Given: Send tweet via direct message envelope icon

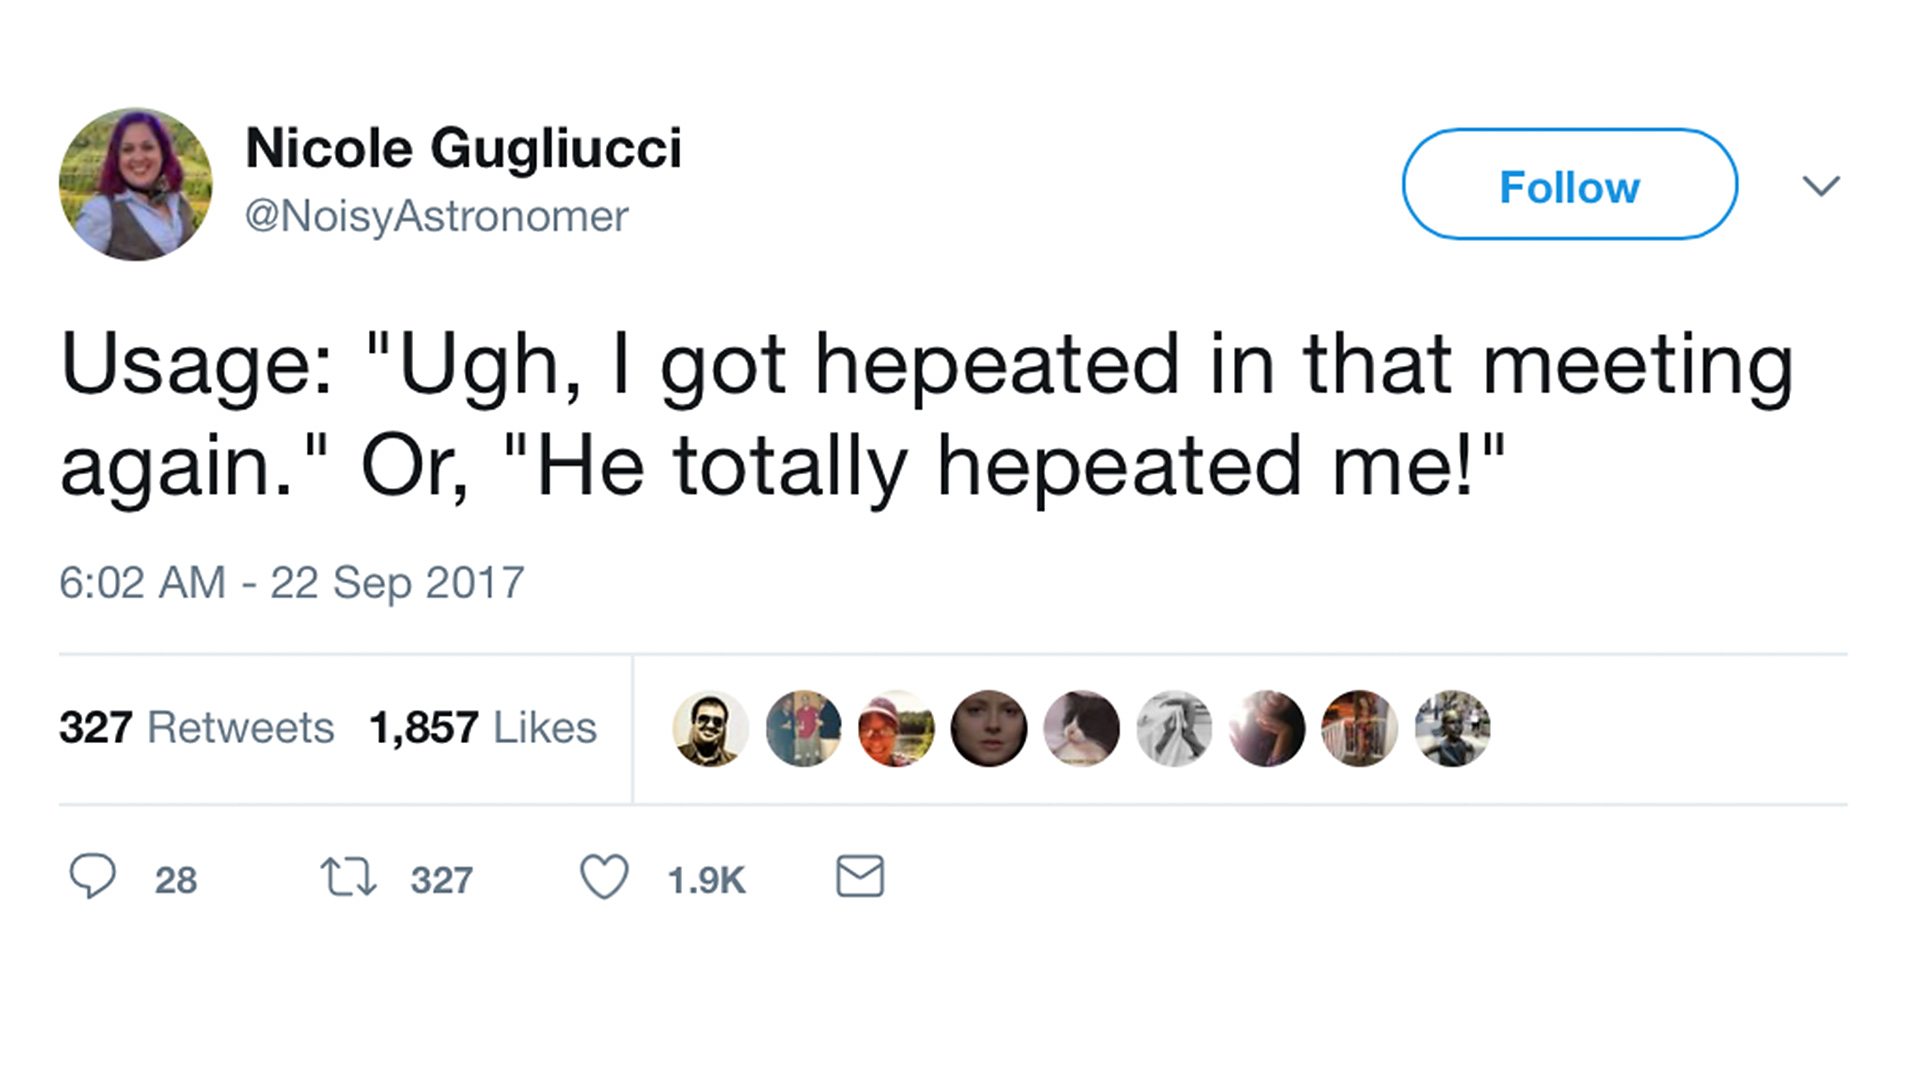Looking at the screenshot, I should (x=858, y=878).
